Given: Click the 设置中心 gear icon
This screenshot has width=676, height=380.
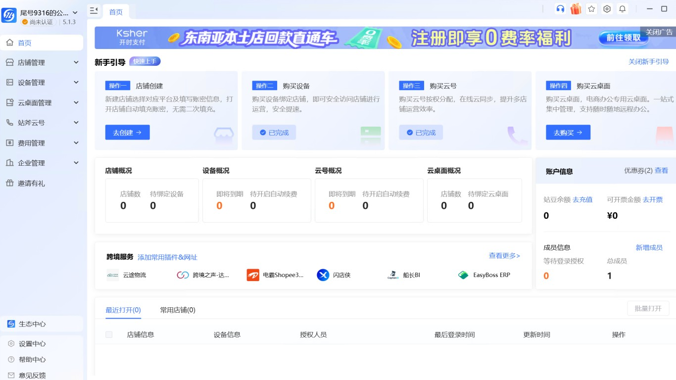Looking at the screenshot, I should tap(11, 344).
